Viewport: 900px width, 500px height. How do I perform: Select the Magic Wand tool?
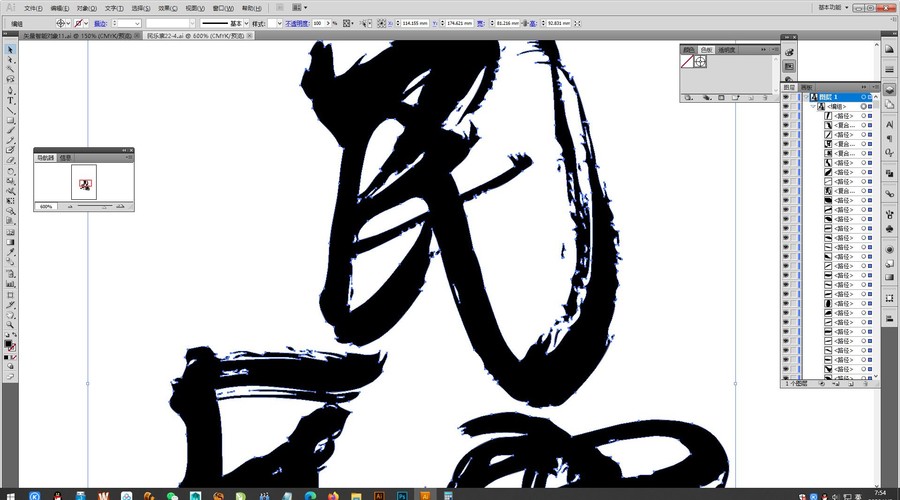10,69
